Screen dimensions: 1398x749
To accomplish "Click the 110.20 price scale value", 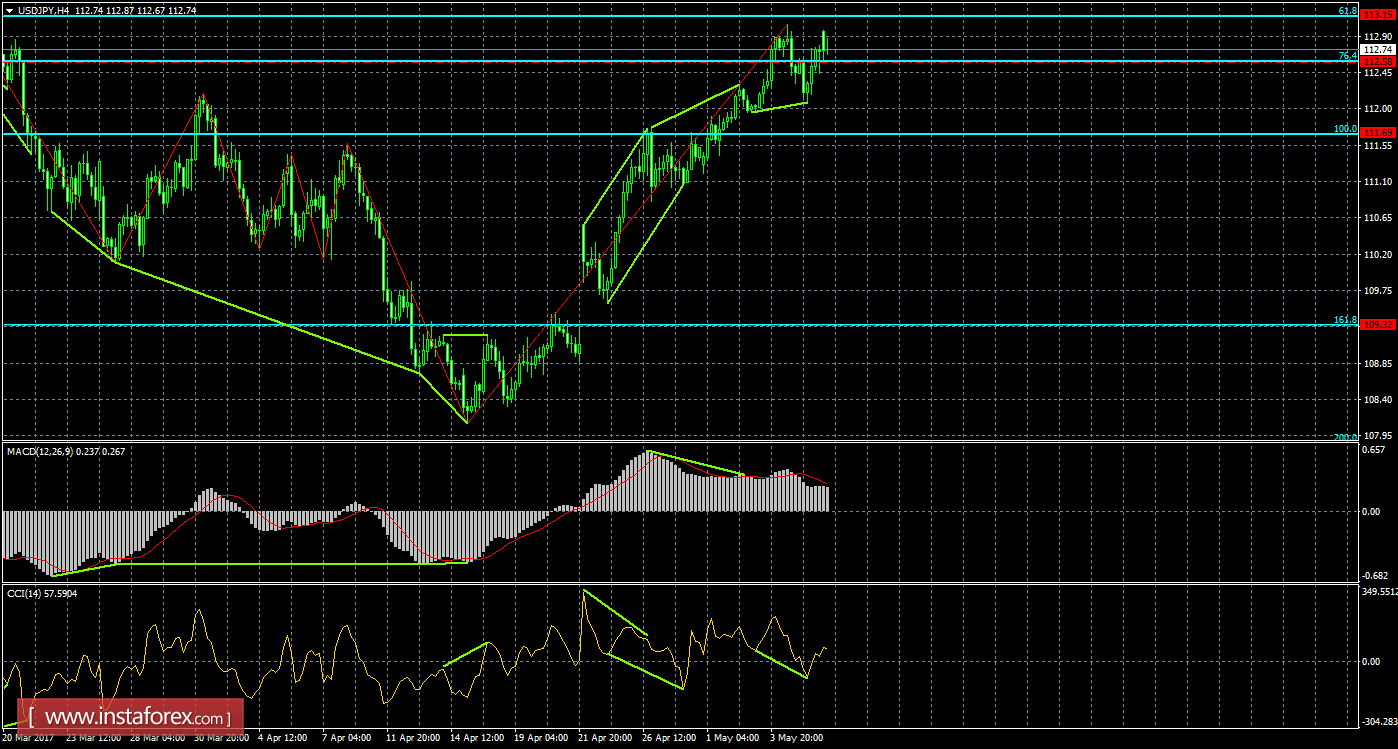I will coord(1378,254).
